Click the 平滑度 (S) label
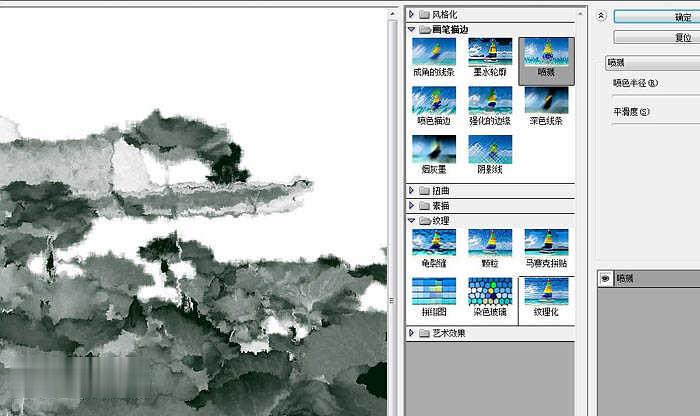 [631, 112]
